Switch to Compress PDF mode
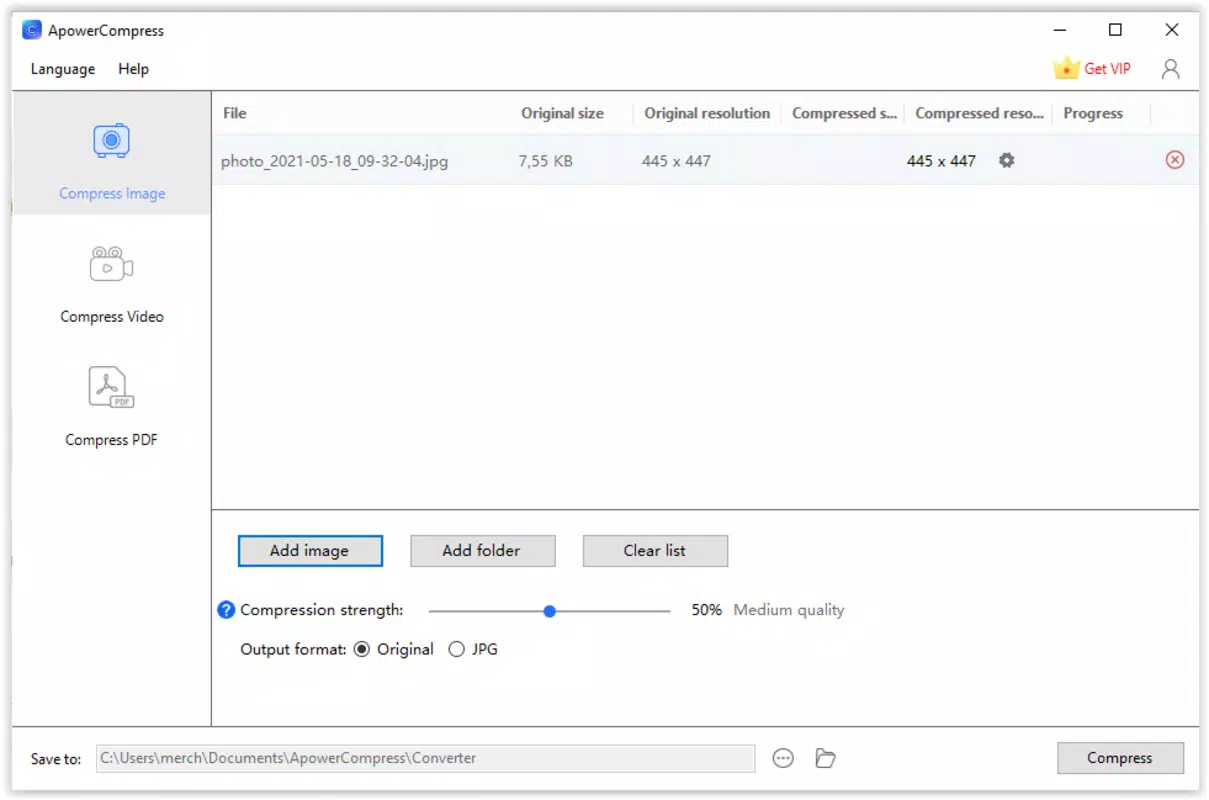Screen dimensions: 1209x800 point(112,407)
